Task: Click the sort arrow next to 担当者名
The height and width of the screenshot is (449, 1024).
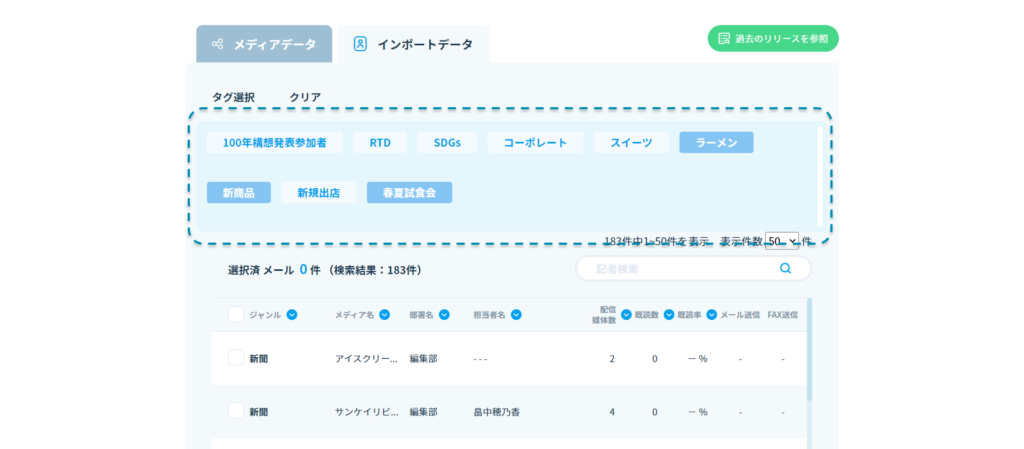Action: point(516,315)
